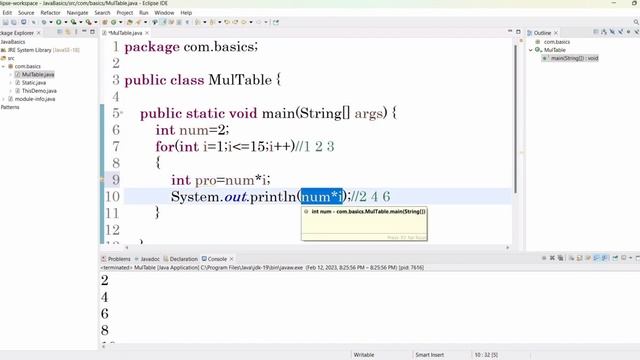Toggle Hide Non-Public Members in Outline toolbar
This screenshot has height=360, width=640.
point(629,32)
